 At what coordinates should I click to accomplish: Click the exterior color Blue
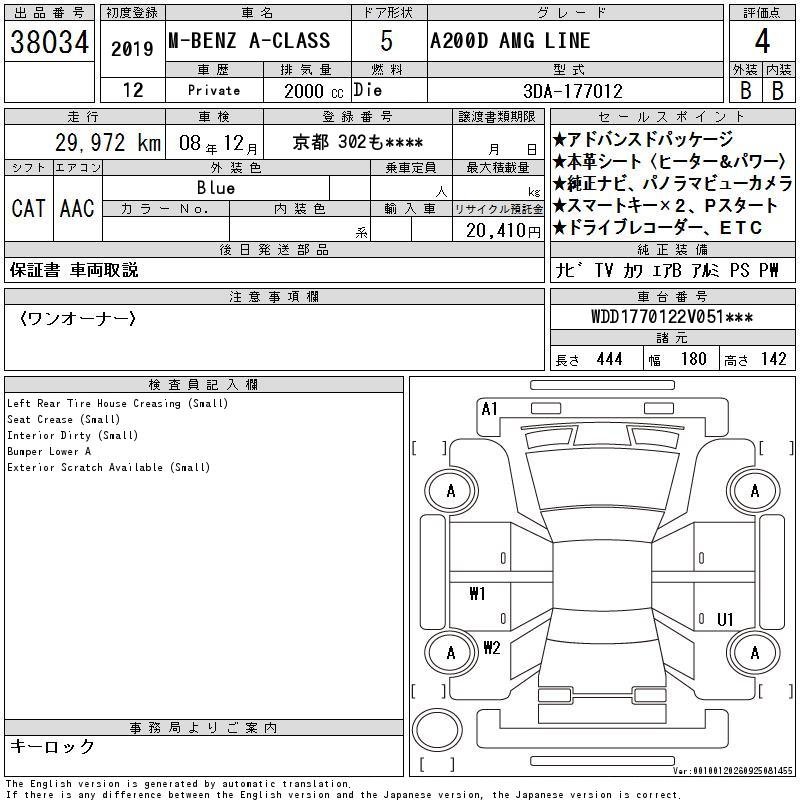click(216, 188)
